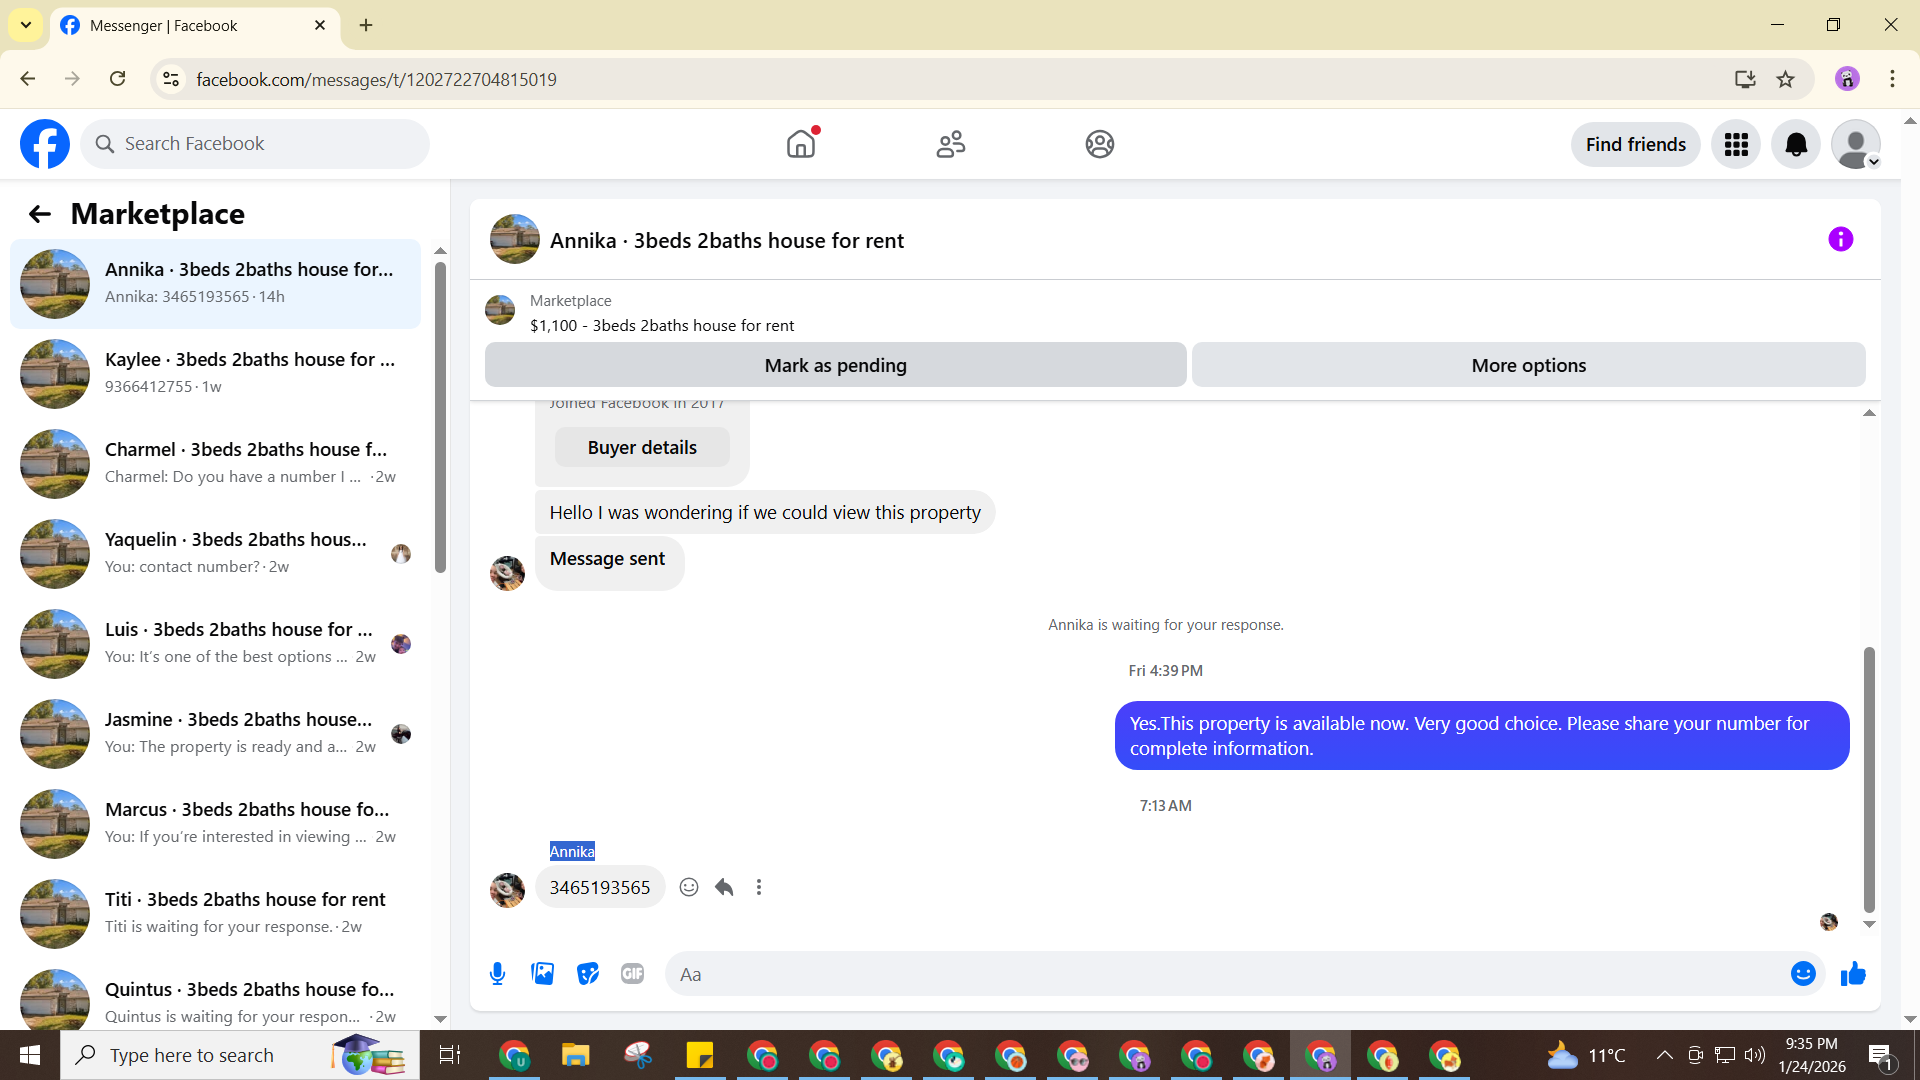React to the 3465193565 message

pyautogui.click(x=689, y=887)
